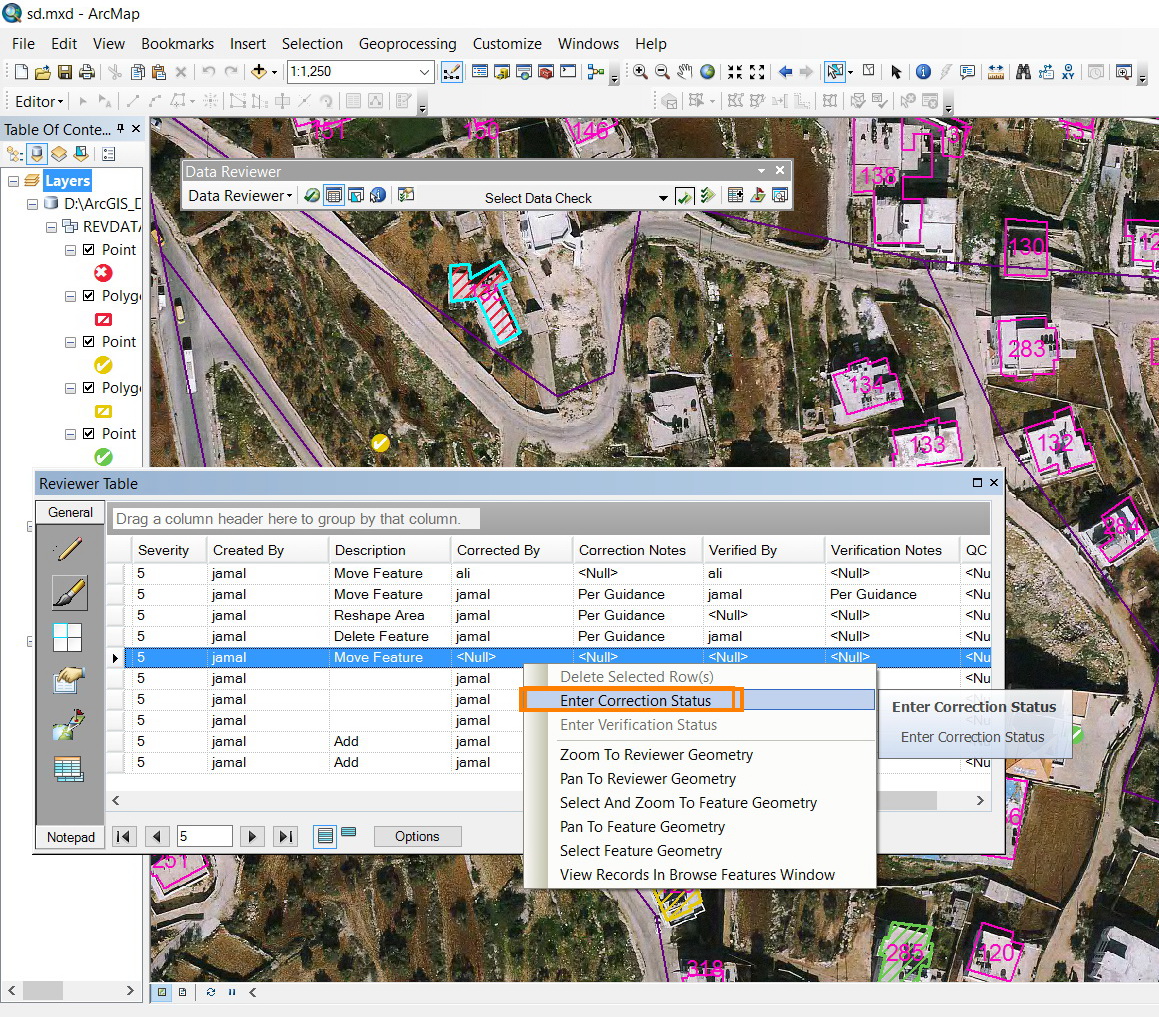Toggle the last Point layer with green symbol
This screenshot has width=1159, height=1017.
pyautogui.click(x=89, y=434)
